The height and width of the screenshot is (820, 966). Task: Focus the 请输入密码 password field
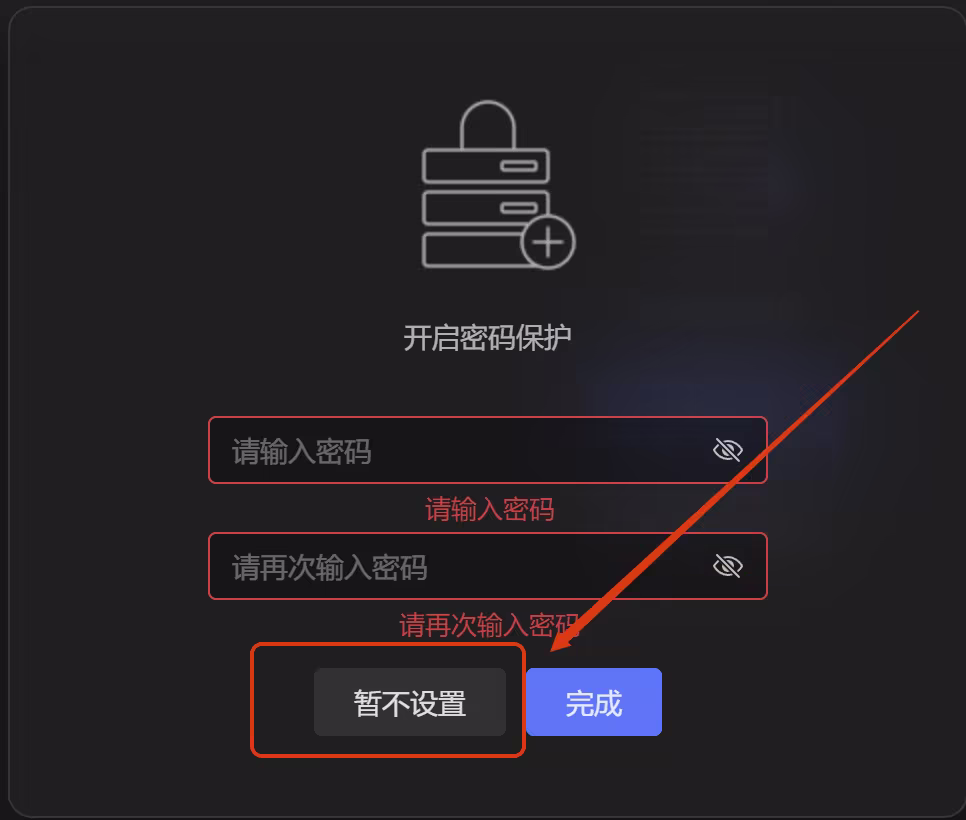click(x=488, y=450)
